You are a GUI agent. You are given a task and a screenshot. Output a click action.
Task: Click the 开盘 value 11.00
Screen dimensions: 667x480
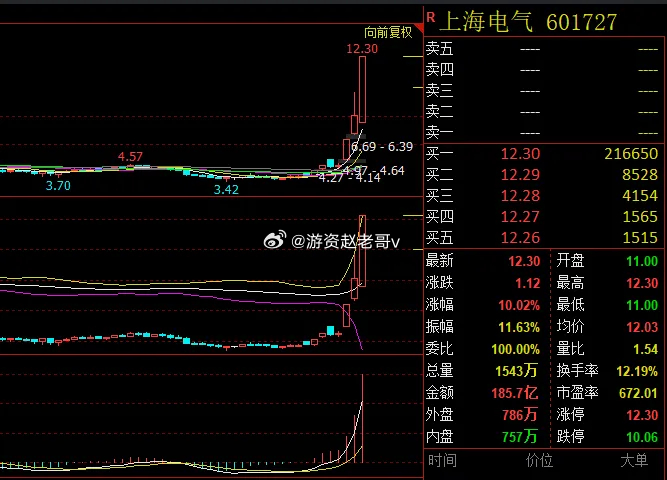pyautogui.click(x=642, y=261)
